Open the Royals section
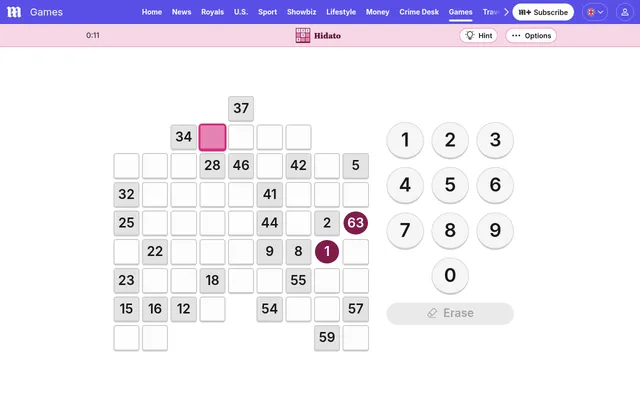Image resolution: width=640 pixels, height=400 pixels. tap(212, 12)
